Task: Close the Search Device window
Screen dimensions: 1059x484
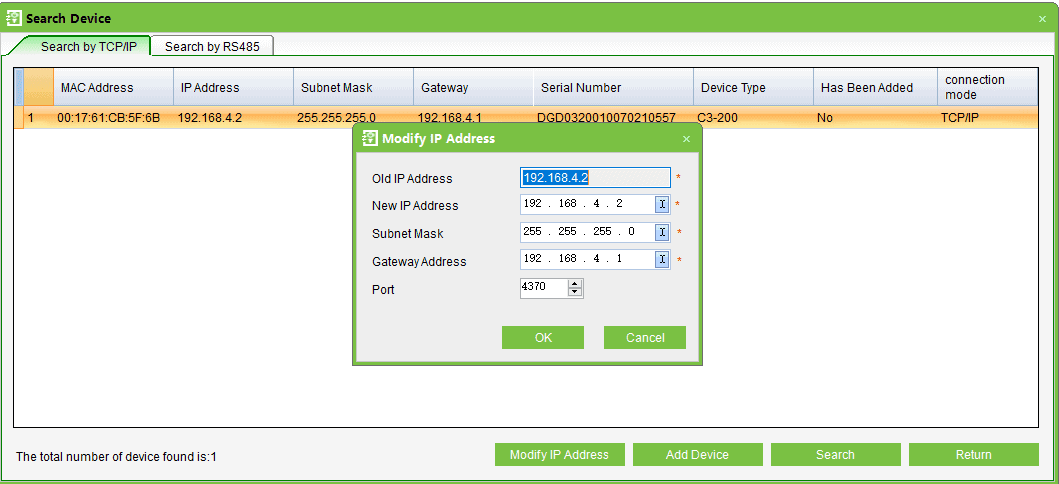Action: point(1042,19)
